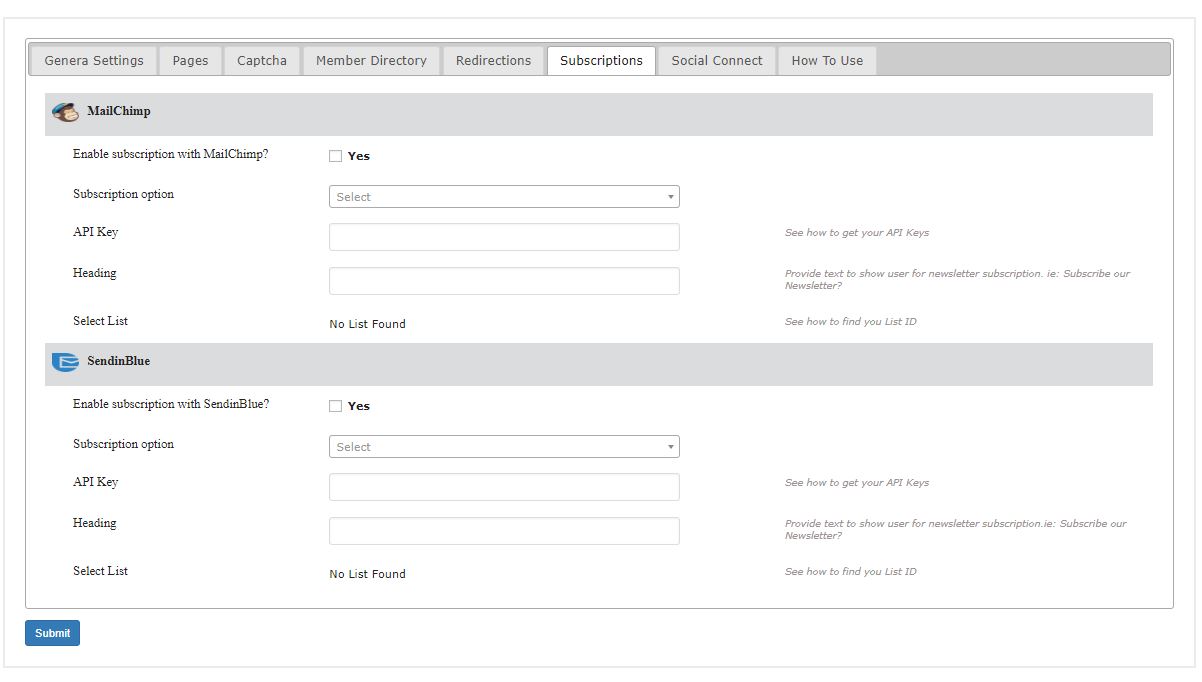
Task: Select the Member Directory tab
Action: pos(371,60)
